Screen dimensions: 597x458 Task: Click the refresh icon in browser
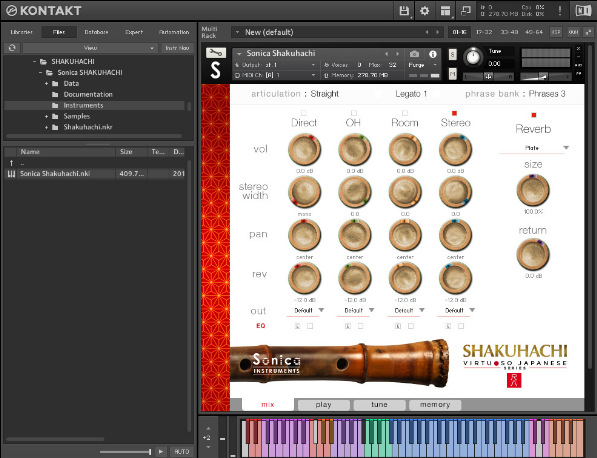pyautogui.click(x=12, y=48)
